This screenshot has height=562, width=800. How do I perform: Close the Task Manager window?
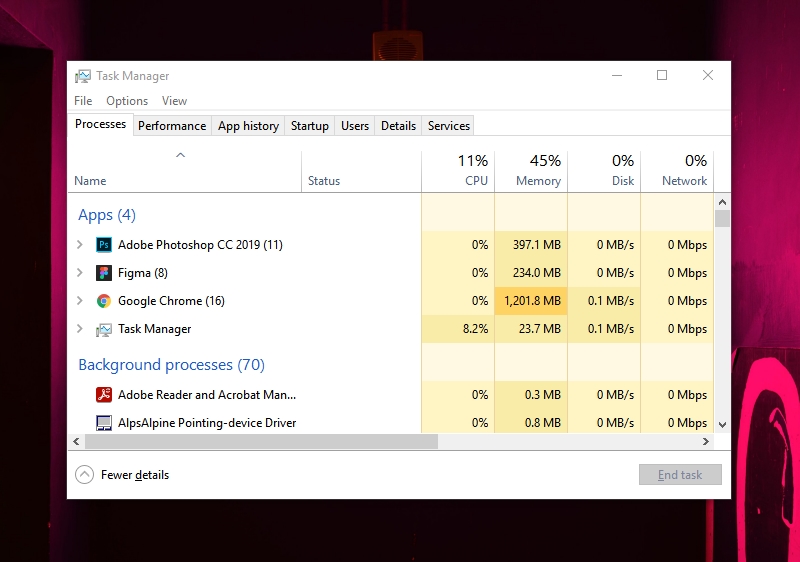[708, 75]
